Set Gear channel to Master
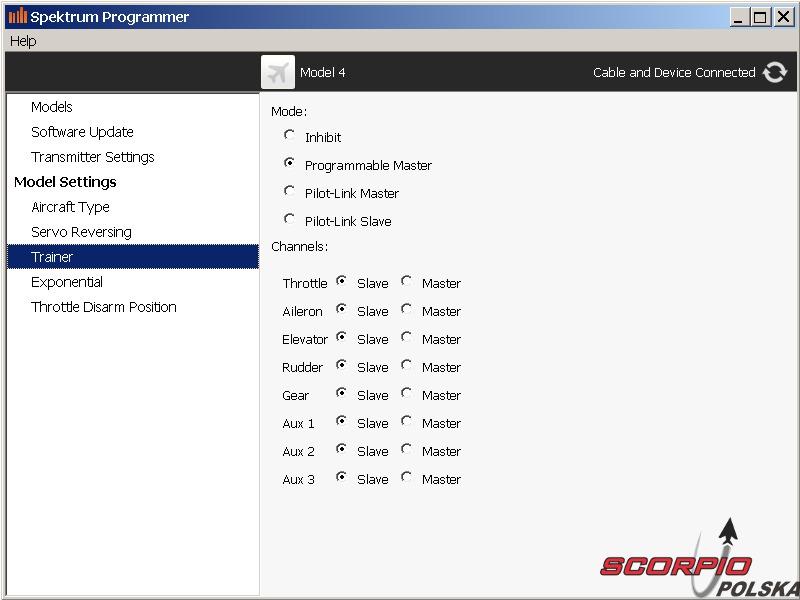Screen dimensions: 800x600 (406, 393)
